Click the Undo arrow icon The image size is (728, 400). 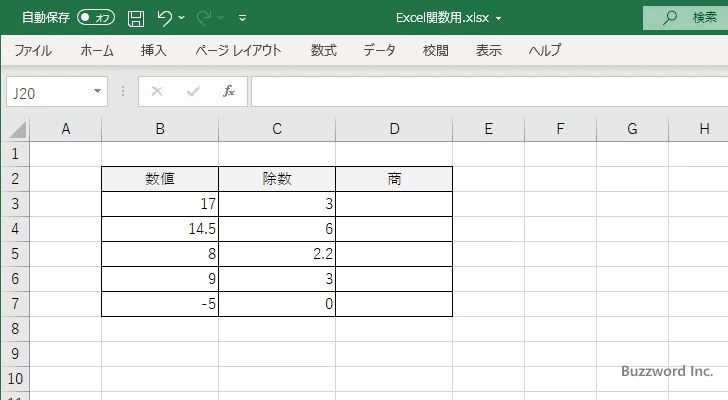pyautogui.click(x=164, y=18)
